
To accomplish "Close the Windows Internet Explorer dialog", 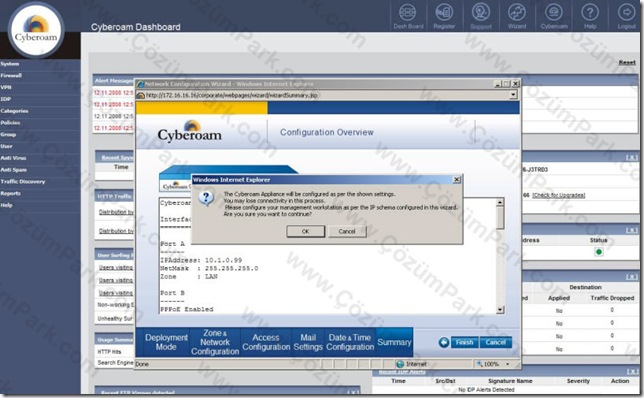I will [x=456, y=179].
